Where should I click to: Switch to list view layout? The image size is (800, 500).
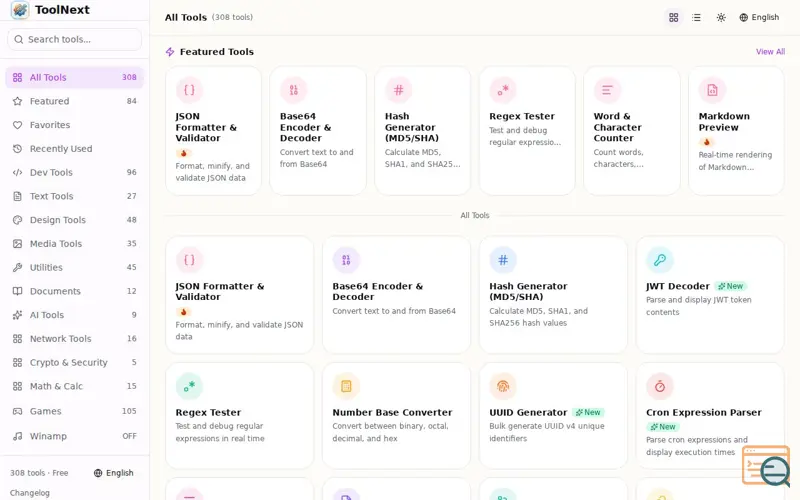696,17
